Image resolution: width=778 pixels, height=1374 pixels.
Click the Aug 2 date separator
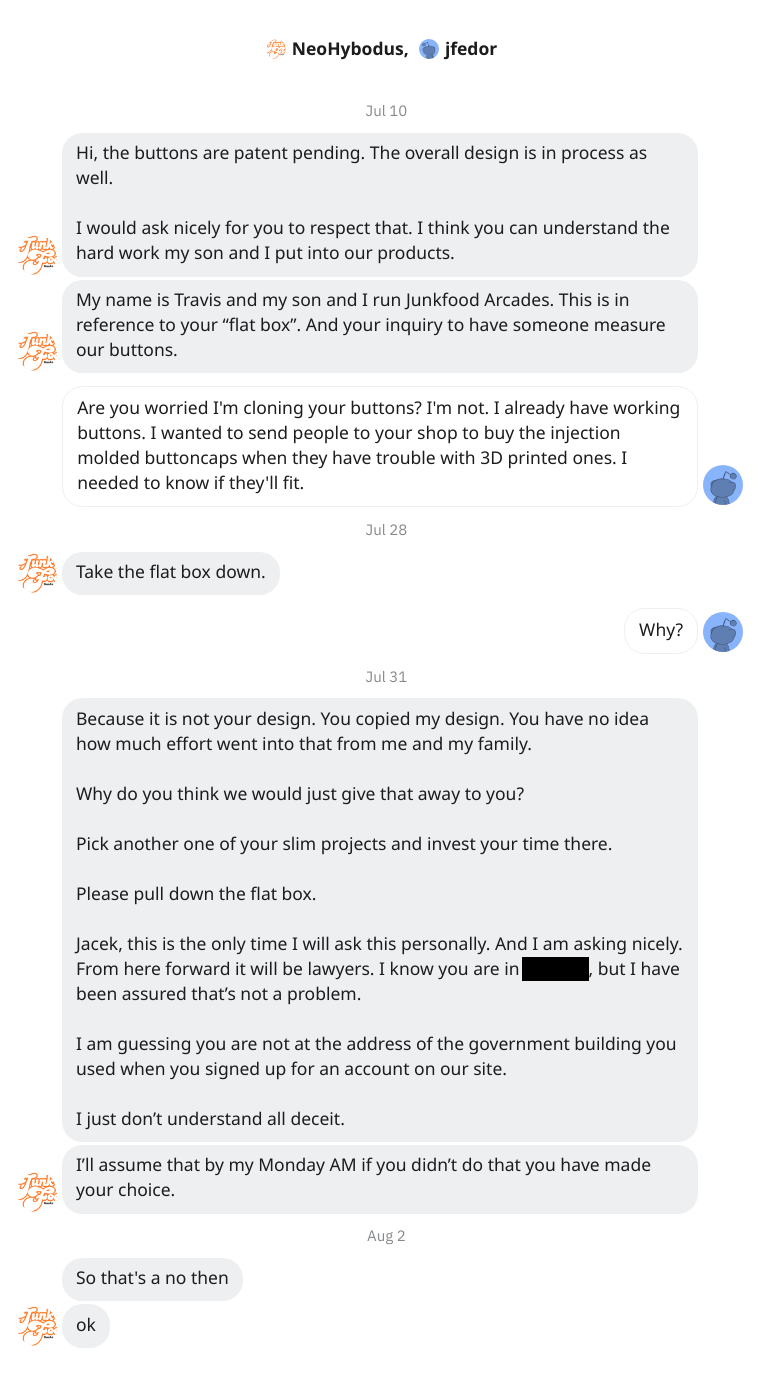[386, 1236]
